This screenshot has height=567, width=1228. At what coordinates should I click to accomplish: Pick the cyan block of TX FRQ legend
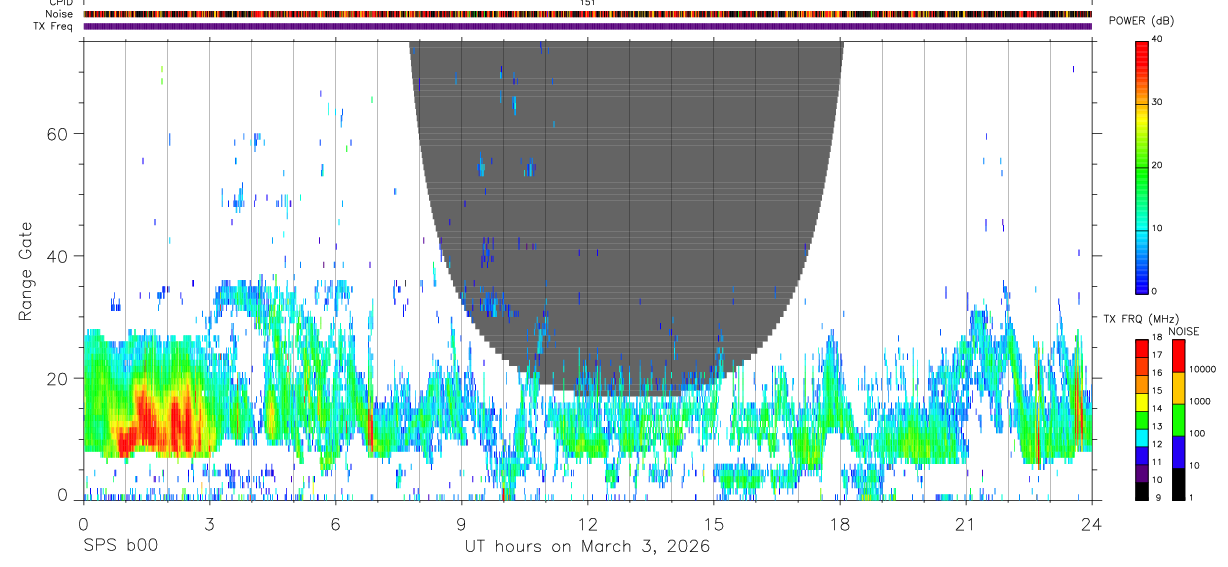1141,438
